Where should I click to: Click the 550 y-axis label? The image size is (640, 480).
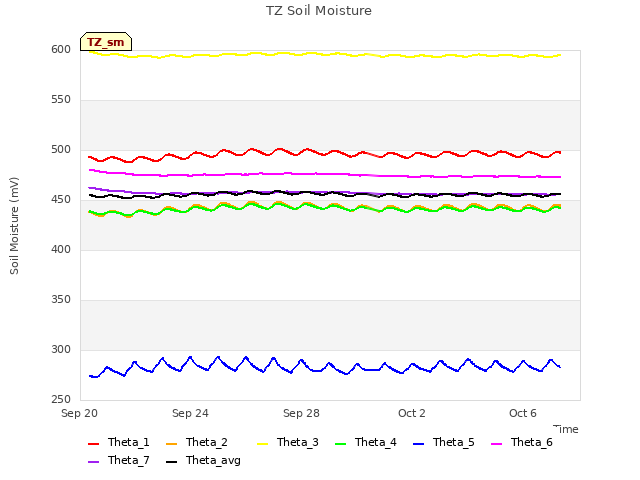(61, 100)
